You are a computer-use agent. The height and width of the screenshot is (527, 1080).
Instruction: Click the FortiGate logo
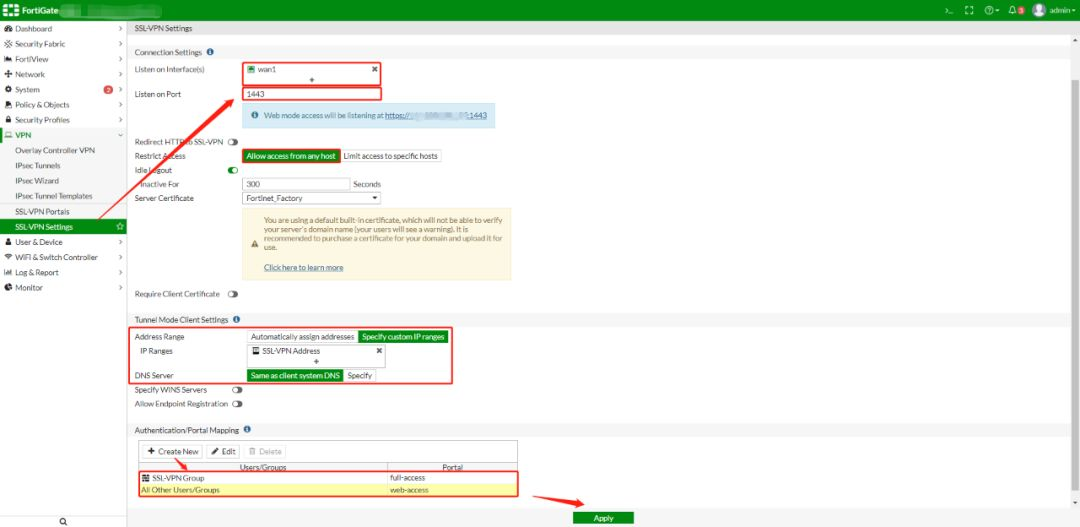click(x=30, y=10)
